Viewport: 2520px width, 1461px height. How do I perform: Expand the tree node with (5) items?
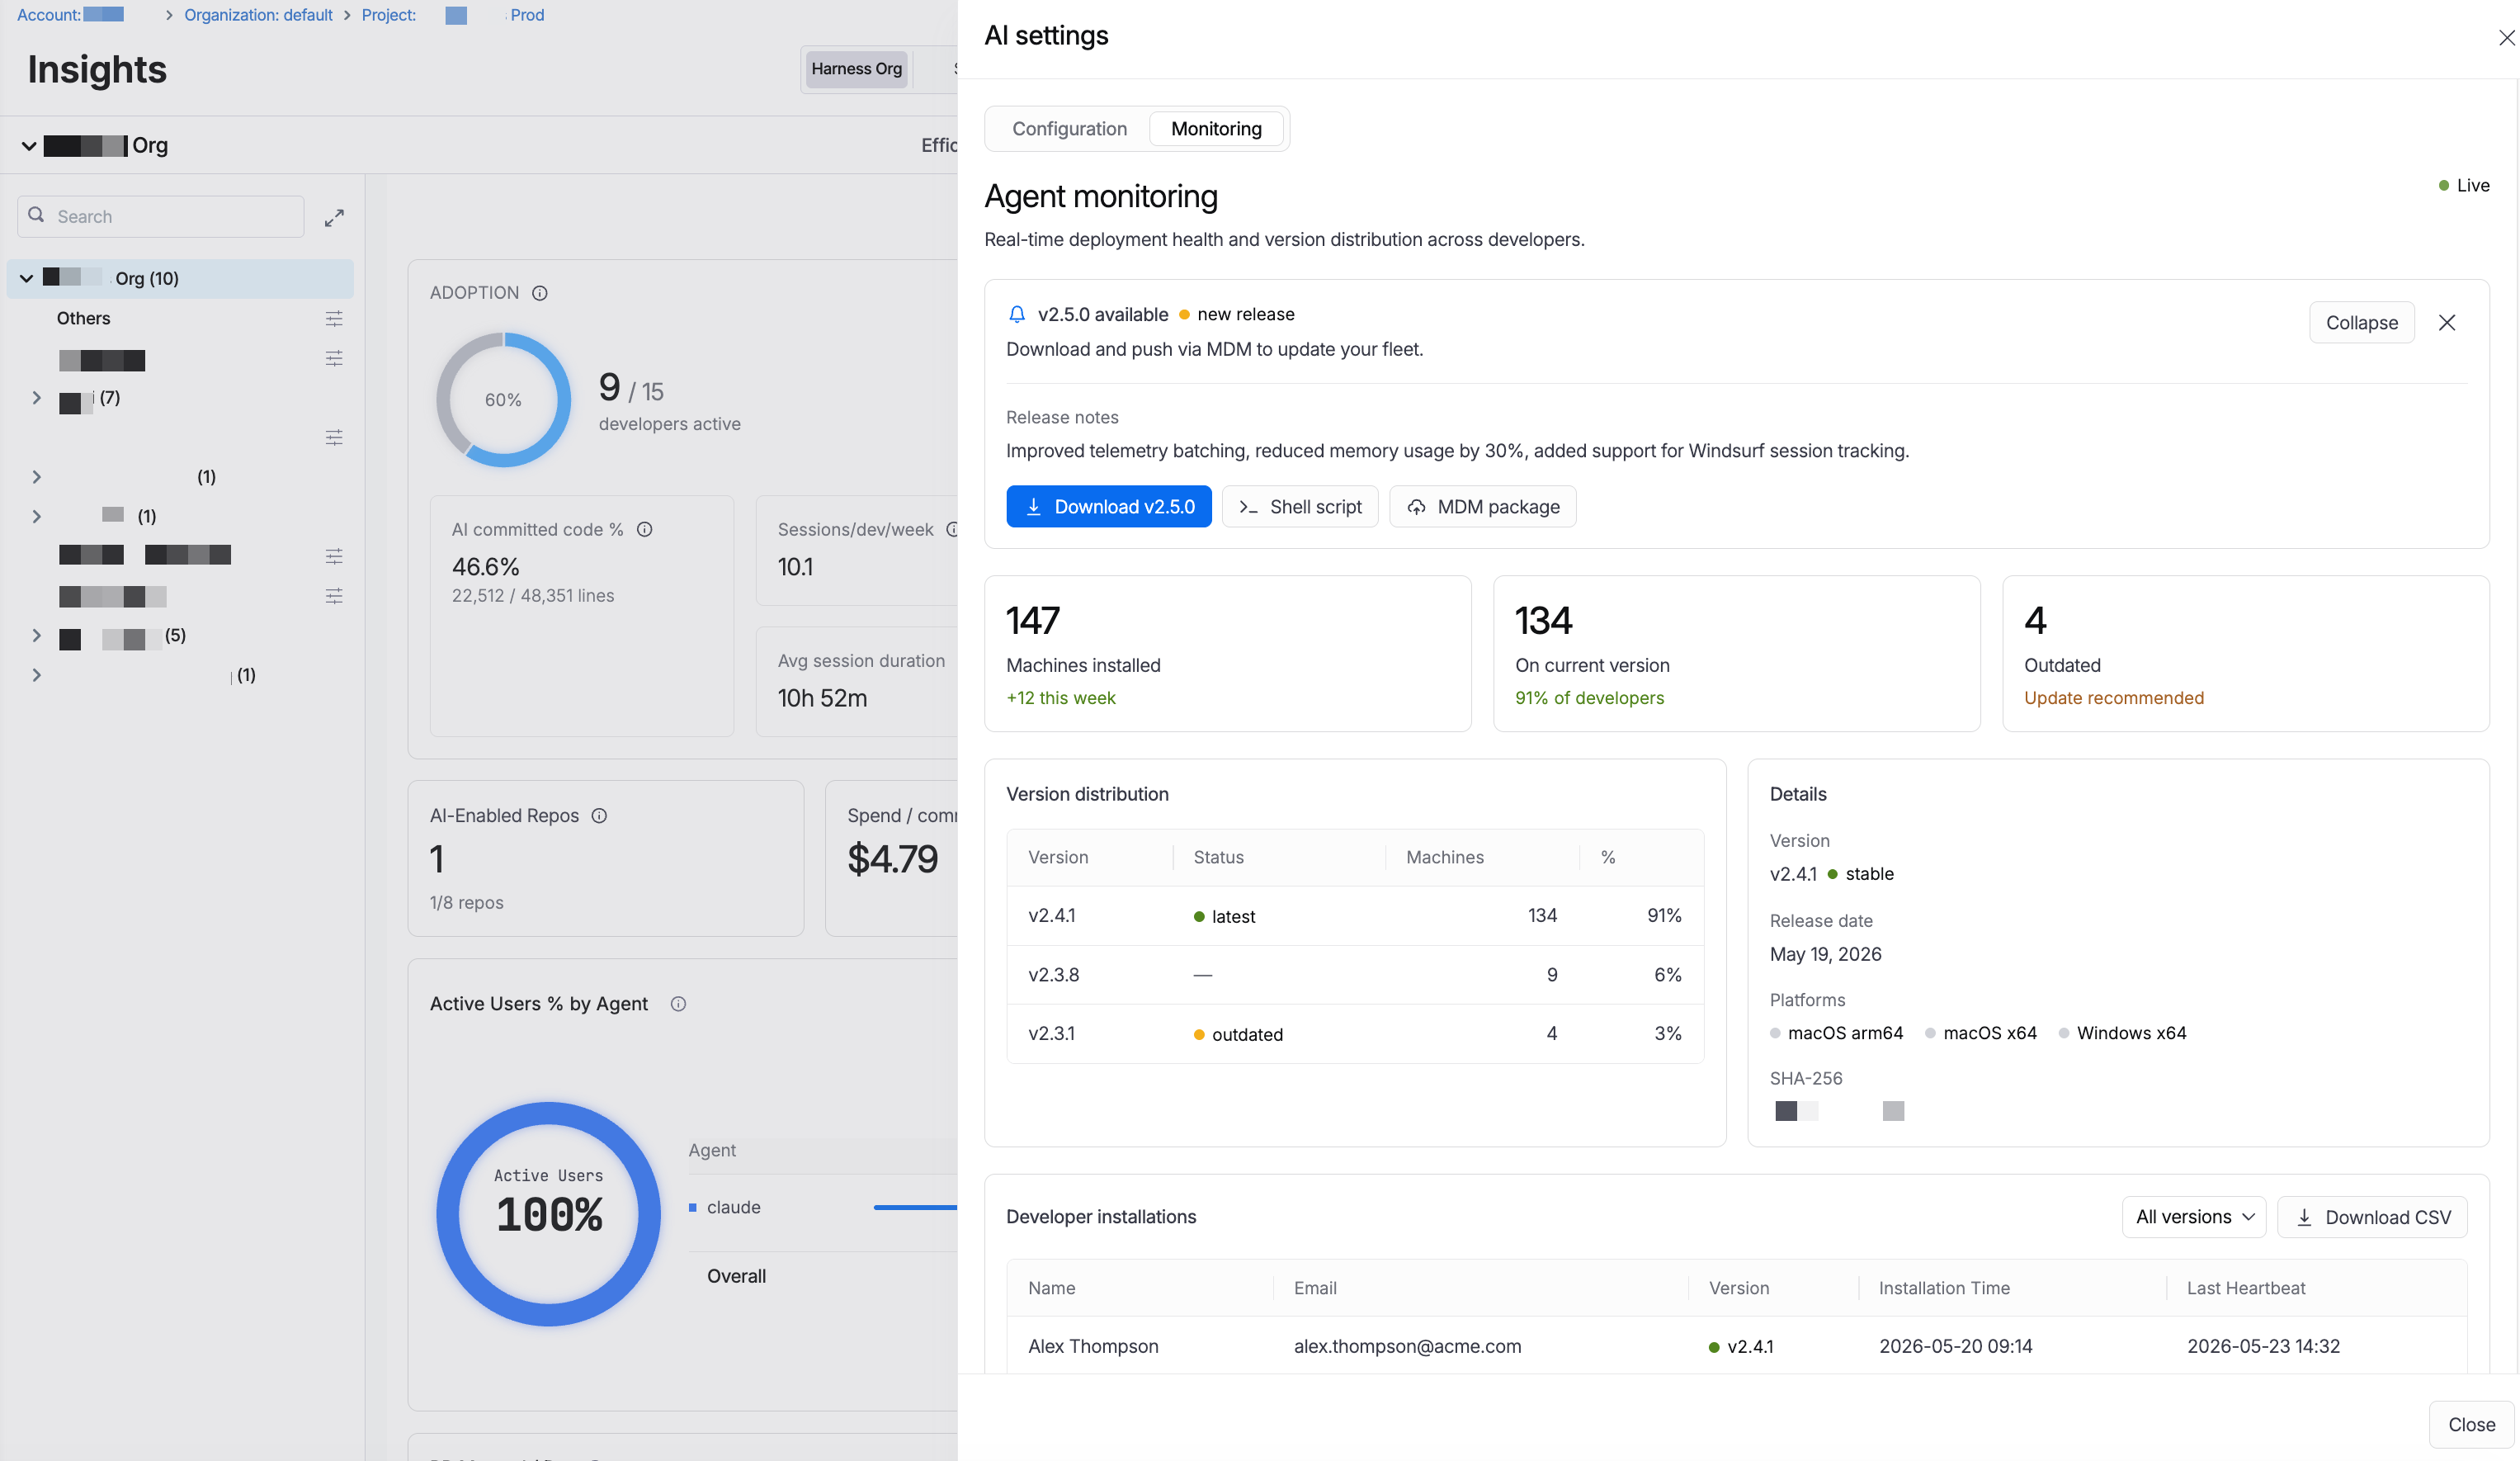pos(37,636)
